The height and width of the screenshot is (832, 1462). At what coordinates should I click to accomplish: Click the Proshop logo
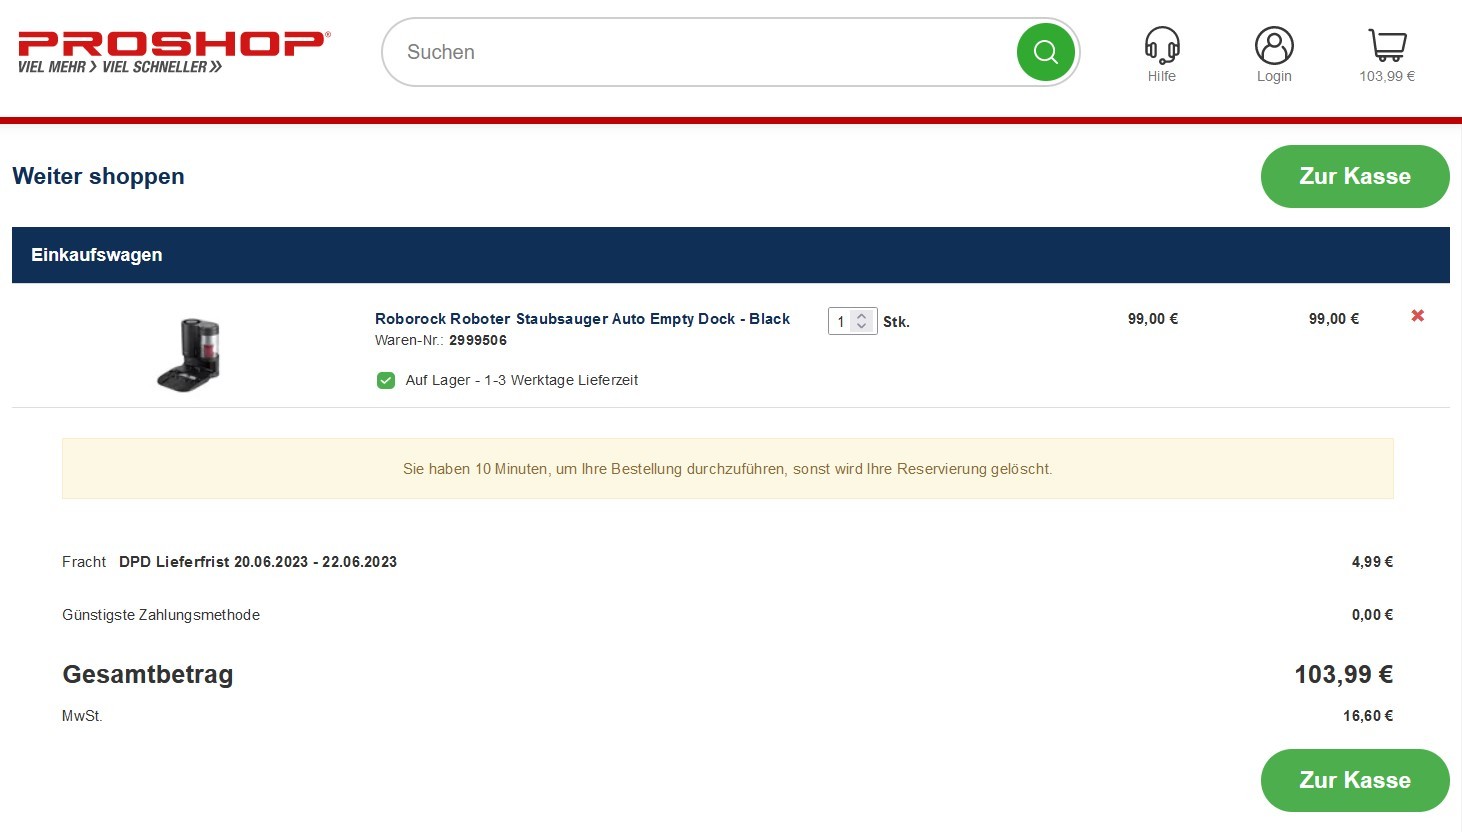tap(174, 52)
